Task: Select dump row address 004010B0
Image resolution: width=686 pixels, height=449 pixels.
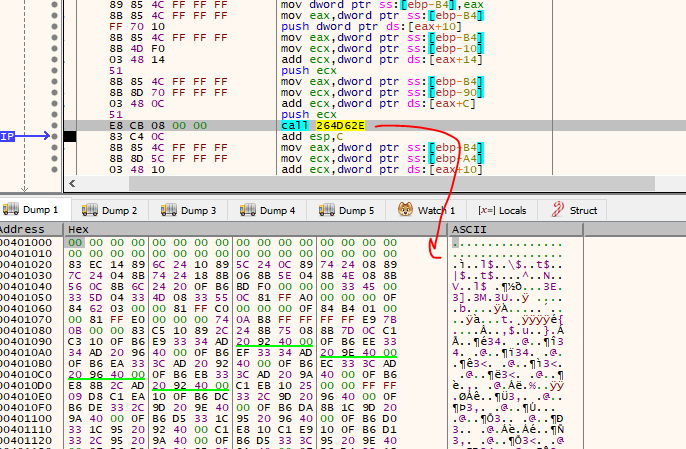Action: tap(26, 364)
